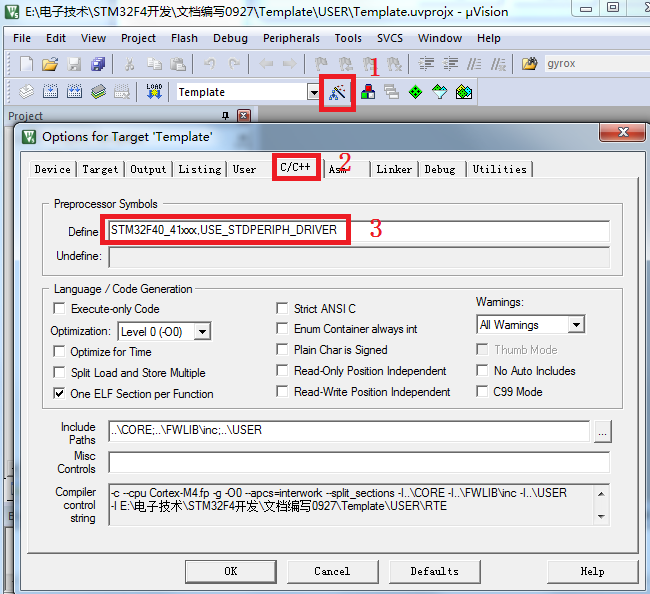The image size is (650, 594).
Task: Redo the last undone action
Action: pos(234,63)
